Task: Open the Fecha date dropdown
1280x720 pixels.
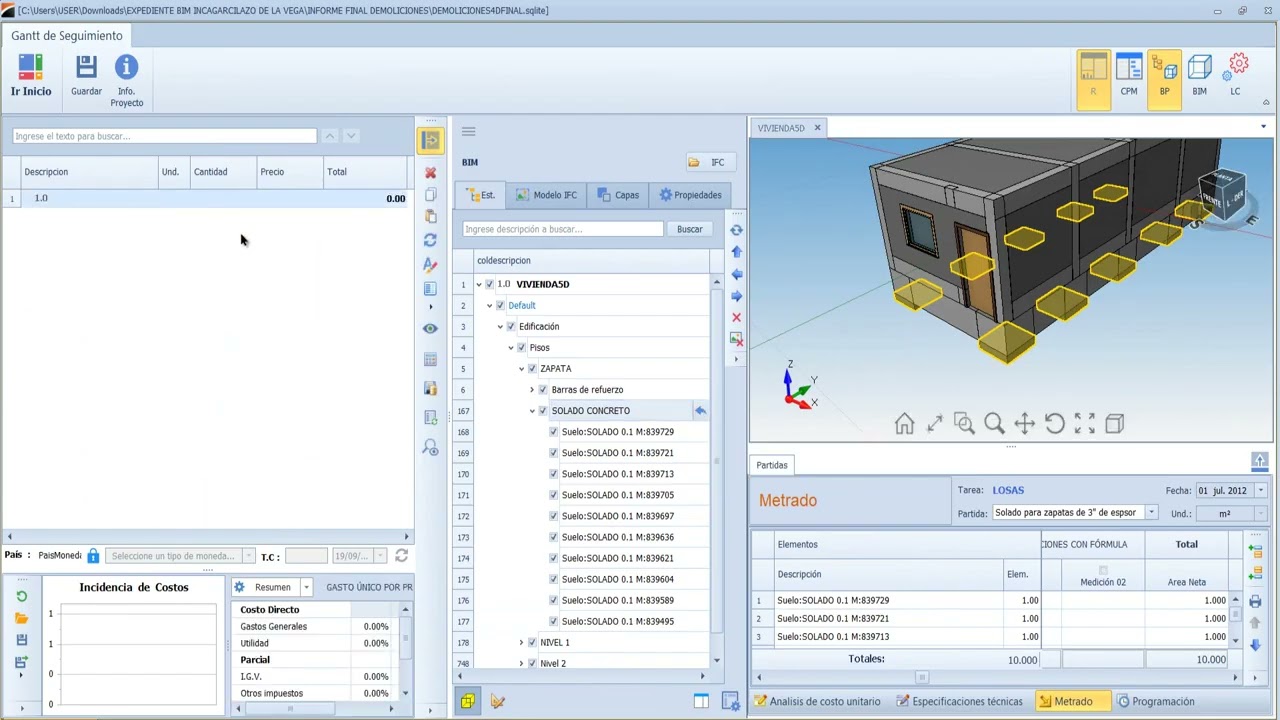Action: coord(1260,491)
